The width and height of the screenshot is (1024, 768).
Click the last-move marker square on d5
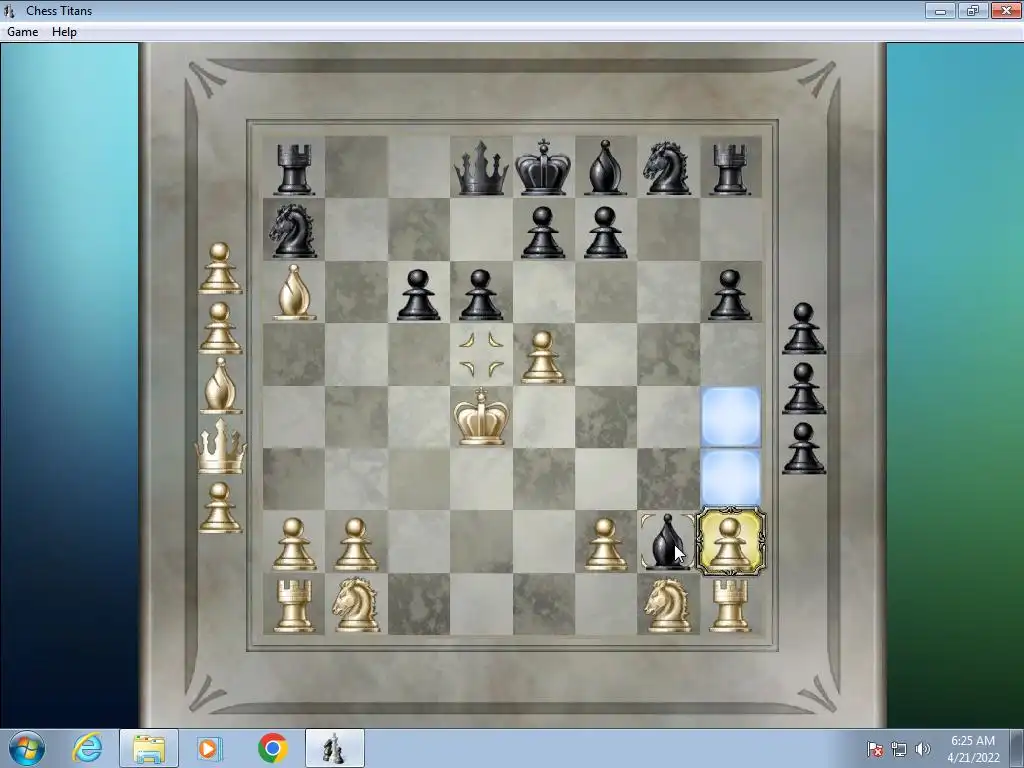coord(481,355)
